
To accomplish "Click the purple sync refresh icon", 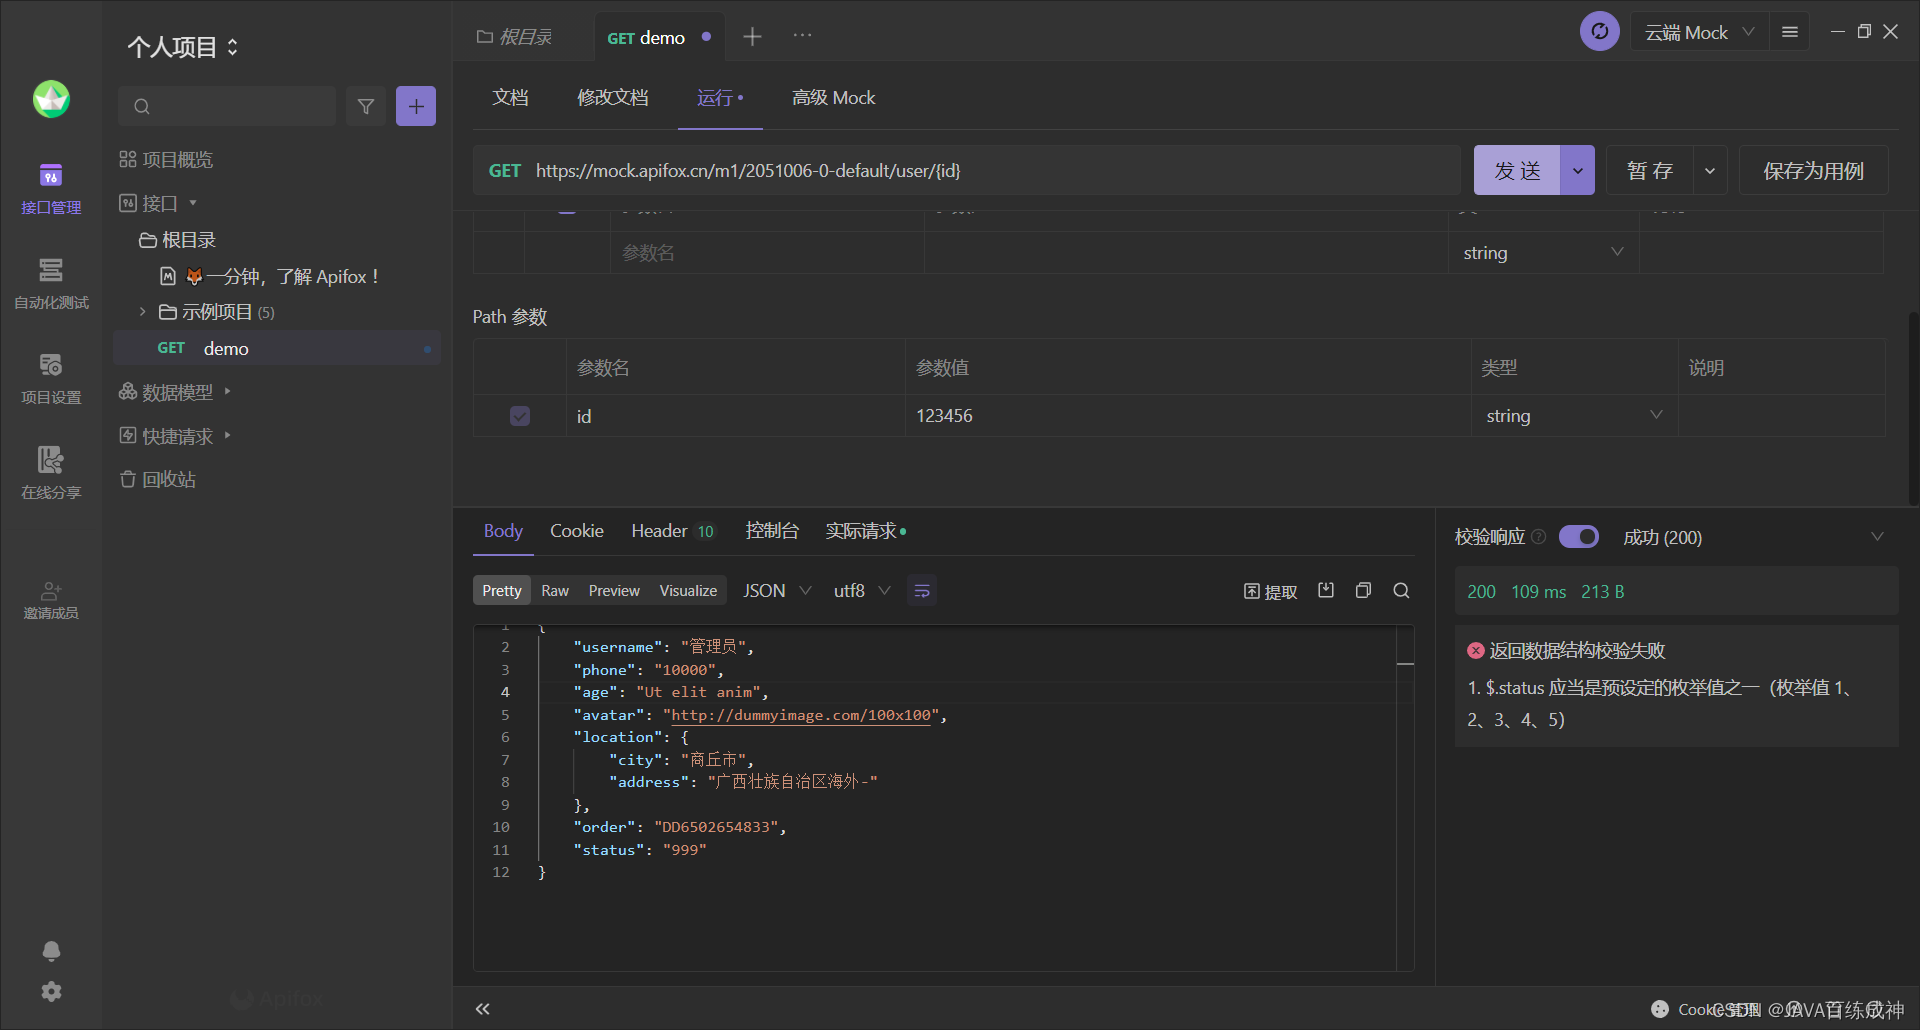I will coord(1599,32).
